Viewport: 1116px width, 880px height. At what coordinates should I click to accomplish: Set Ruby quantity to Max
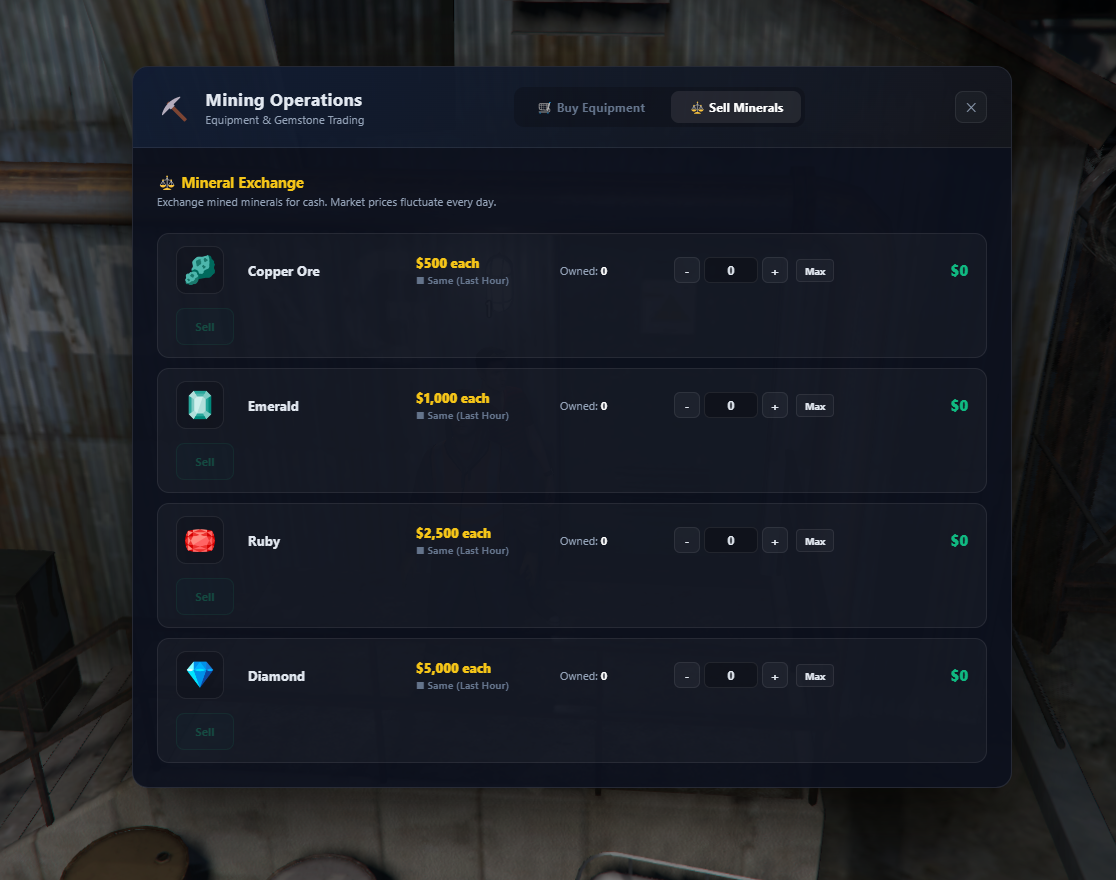[815, 542]
